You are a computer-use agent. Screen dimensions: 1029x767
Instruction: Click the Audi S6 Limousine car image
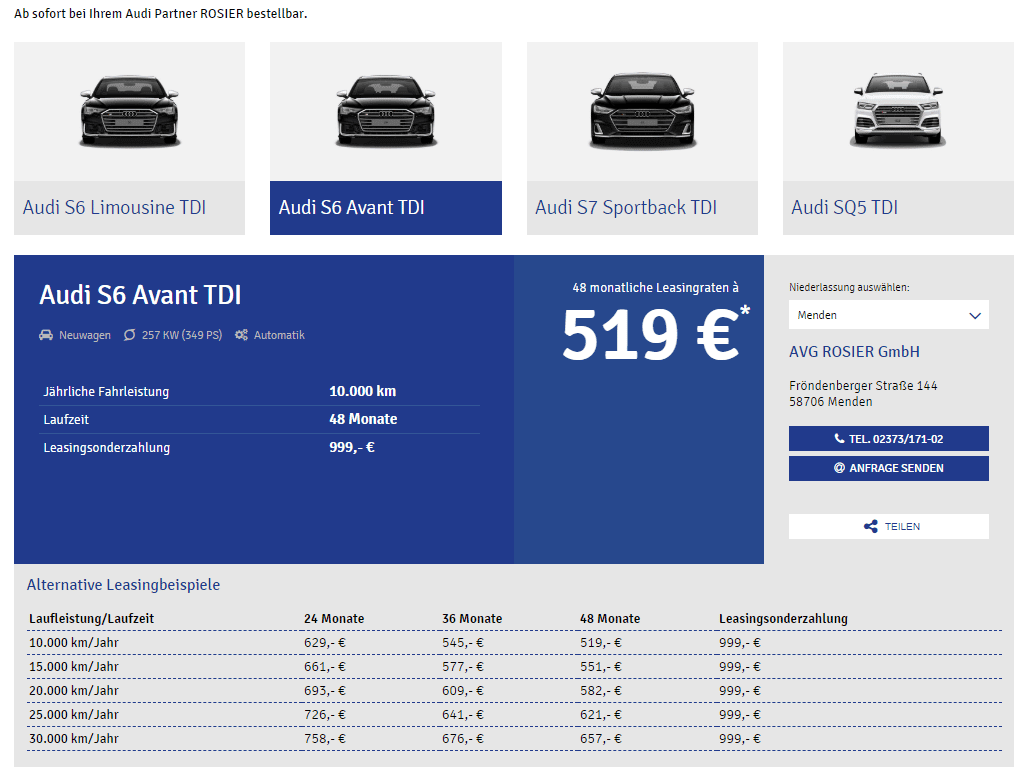pyautogui.click(x=129, y=111)
